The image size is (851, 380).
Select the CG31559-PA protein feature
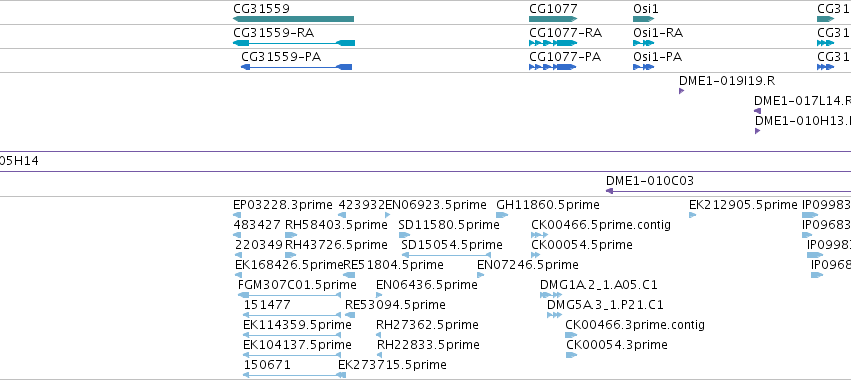pos(296,67)
